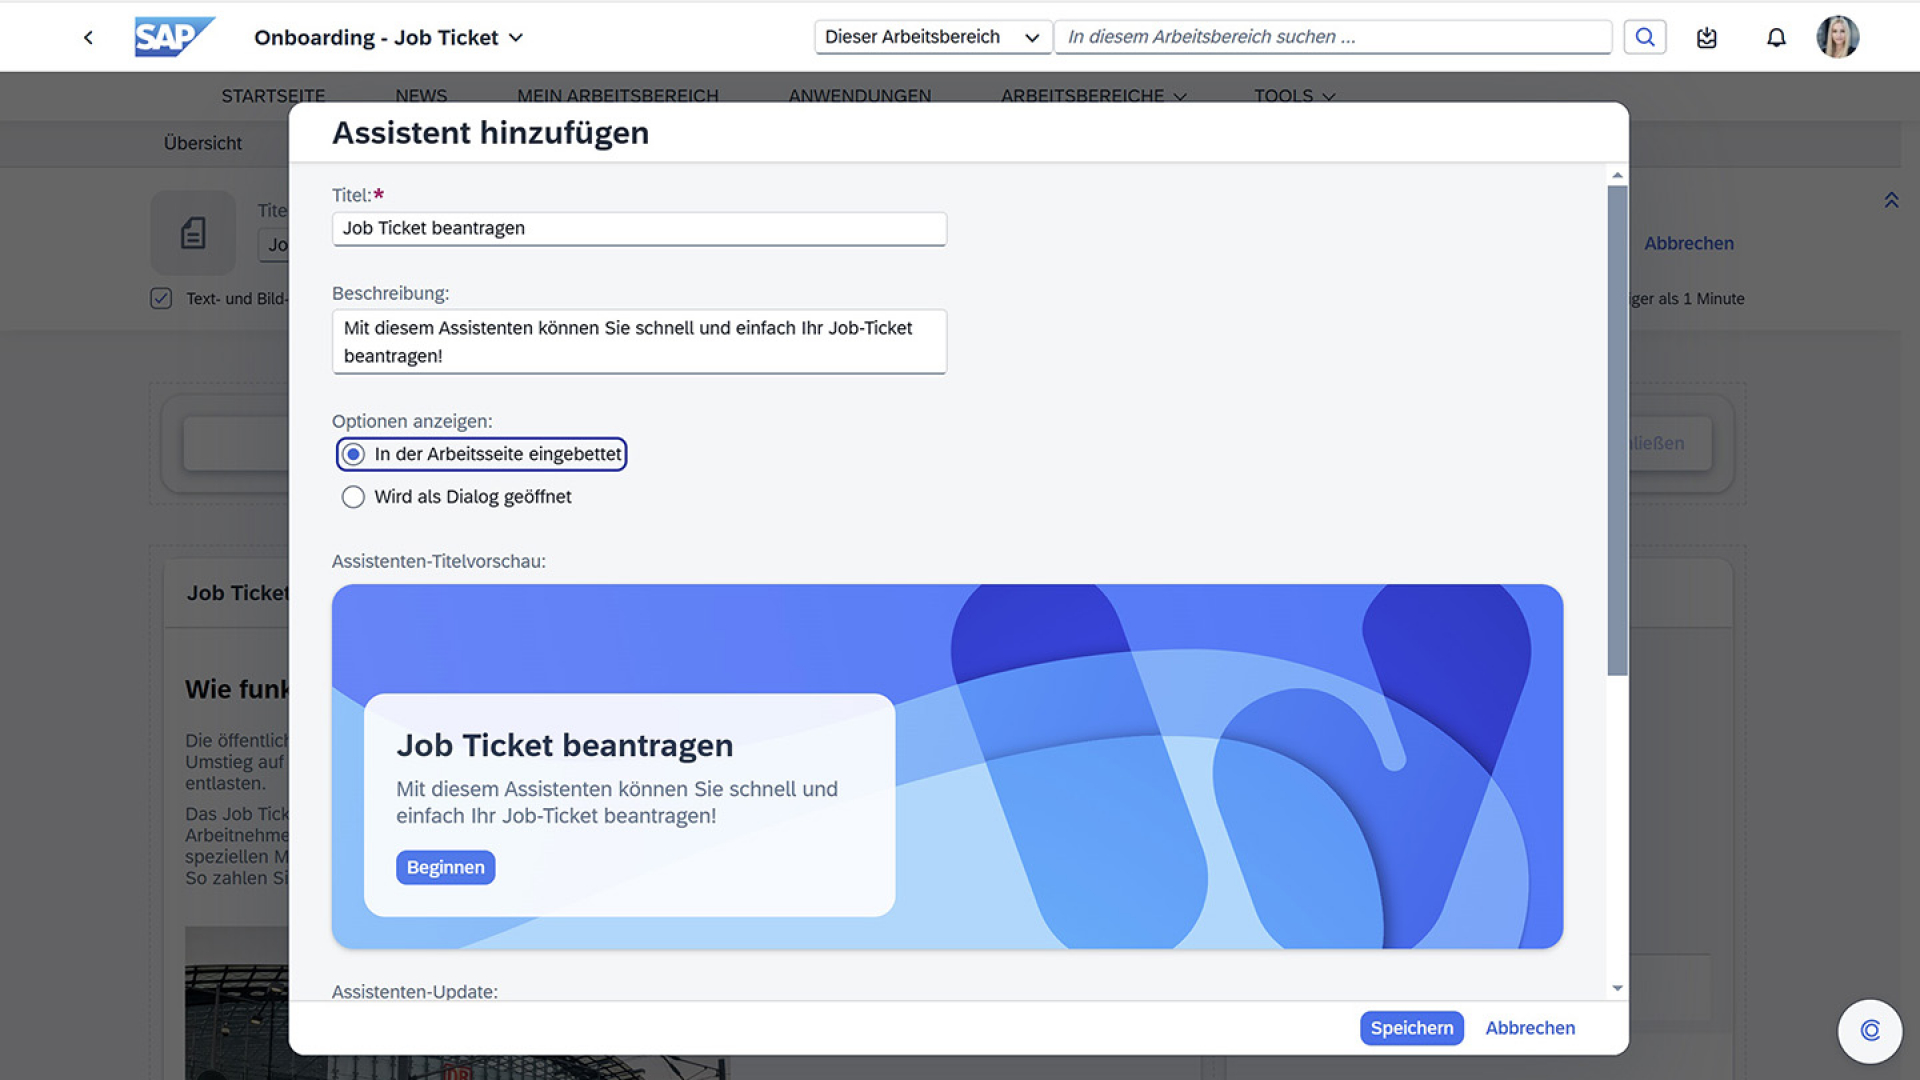Select 'In der Arbeitsseite eingebettet' option
Screen dimensions: 1920x1080
(x=353, y=454)
